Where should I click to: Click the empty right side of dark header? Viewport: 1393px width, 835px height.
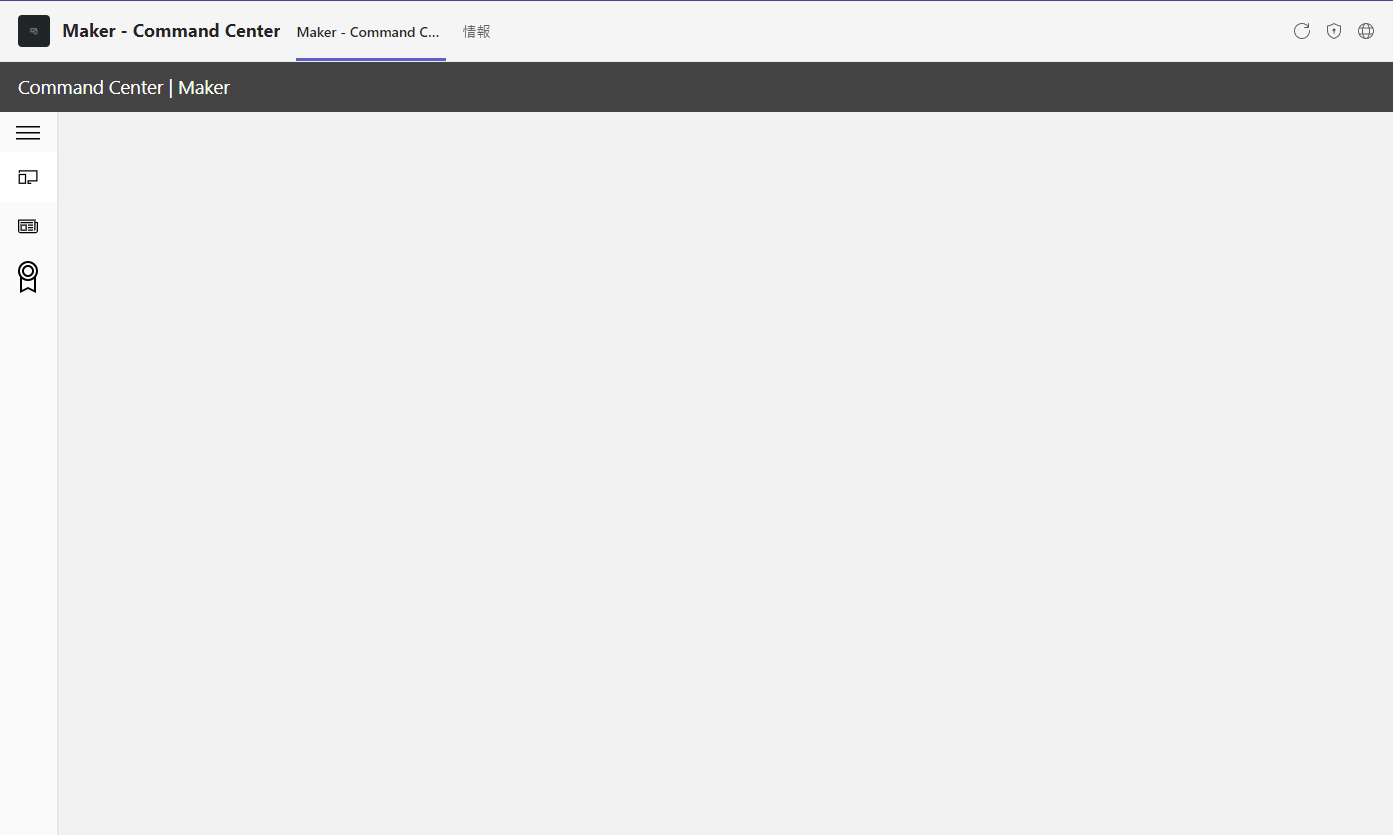pos(900,87)
